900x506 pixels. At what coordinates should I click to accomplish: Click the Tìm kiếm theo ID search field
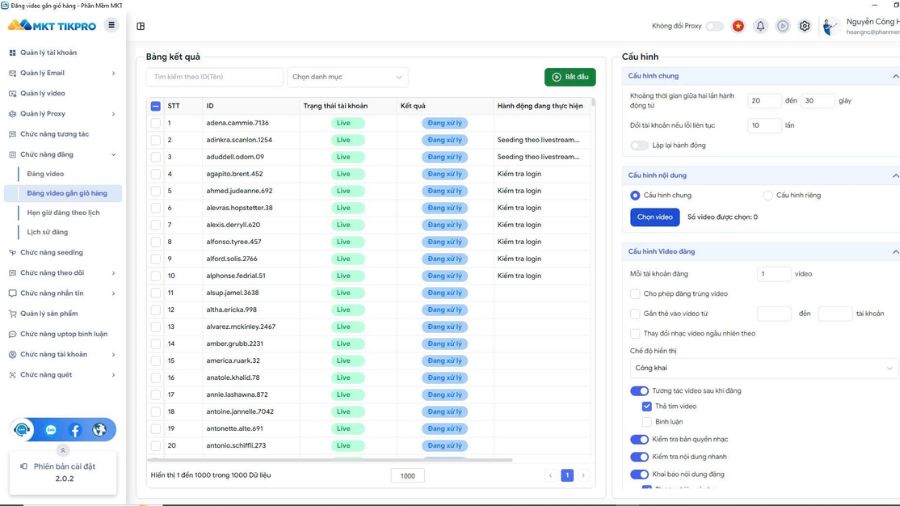coord(214,77)
